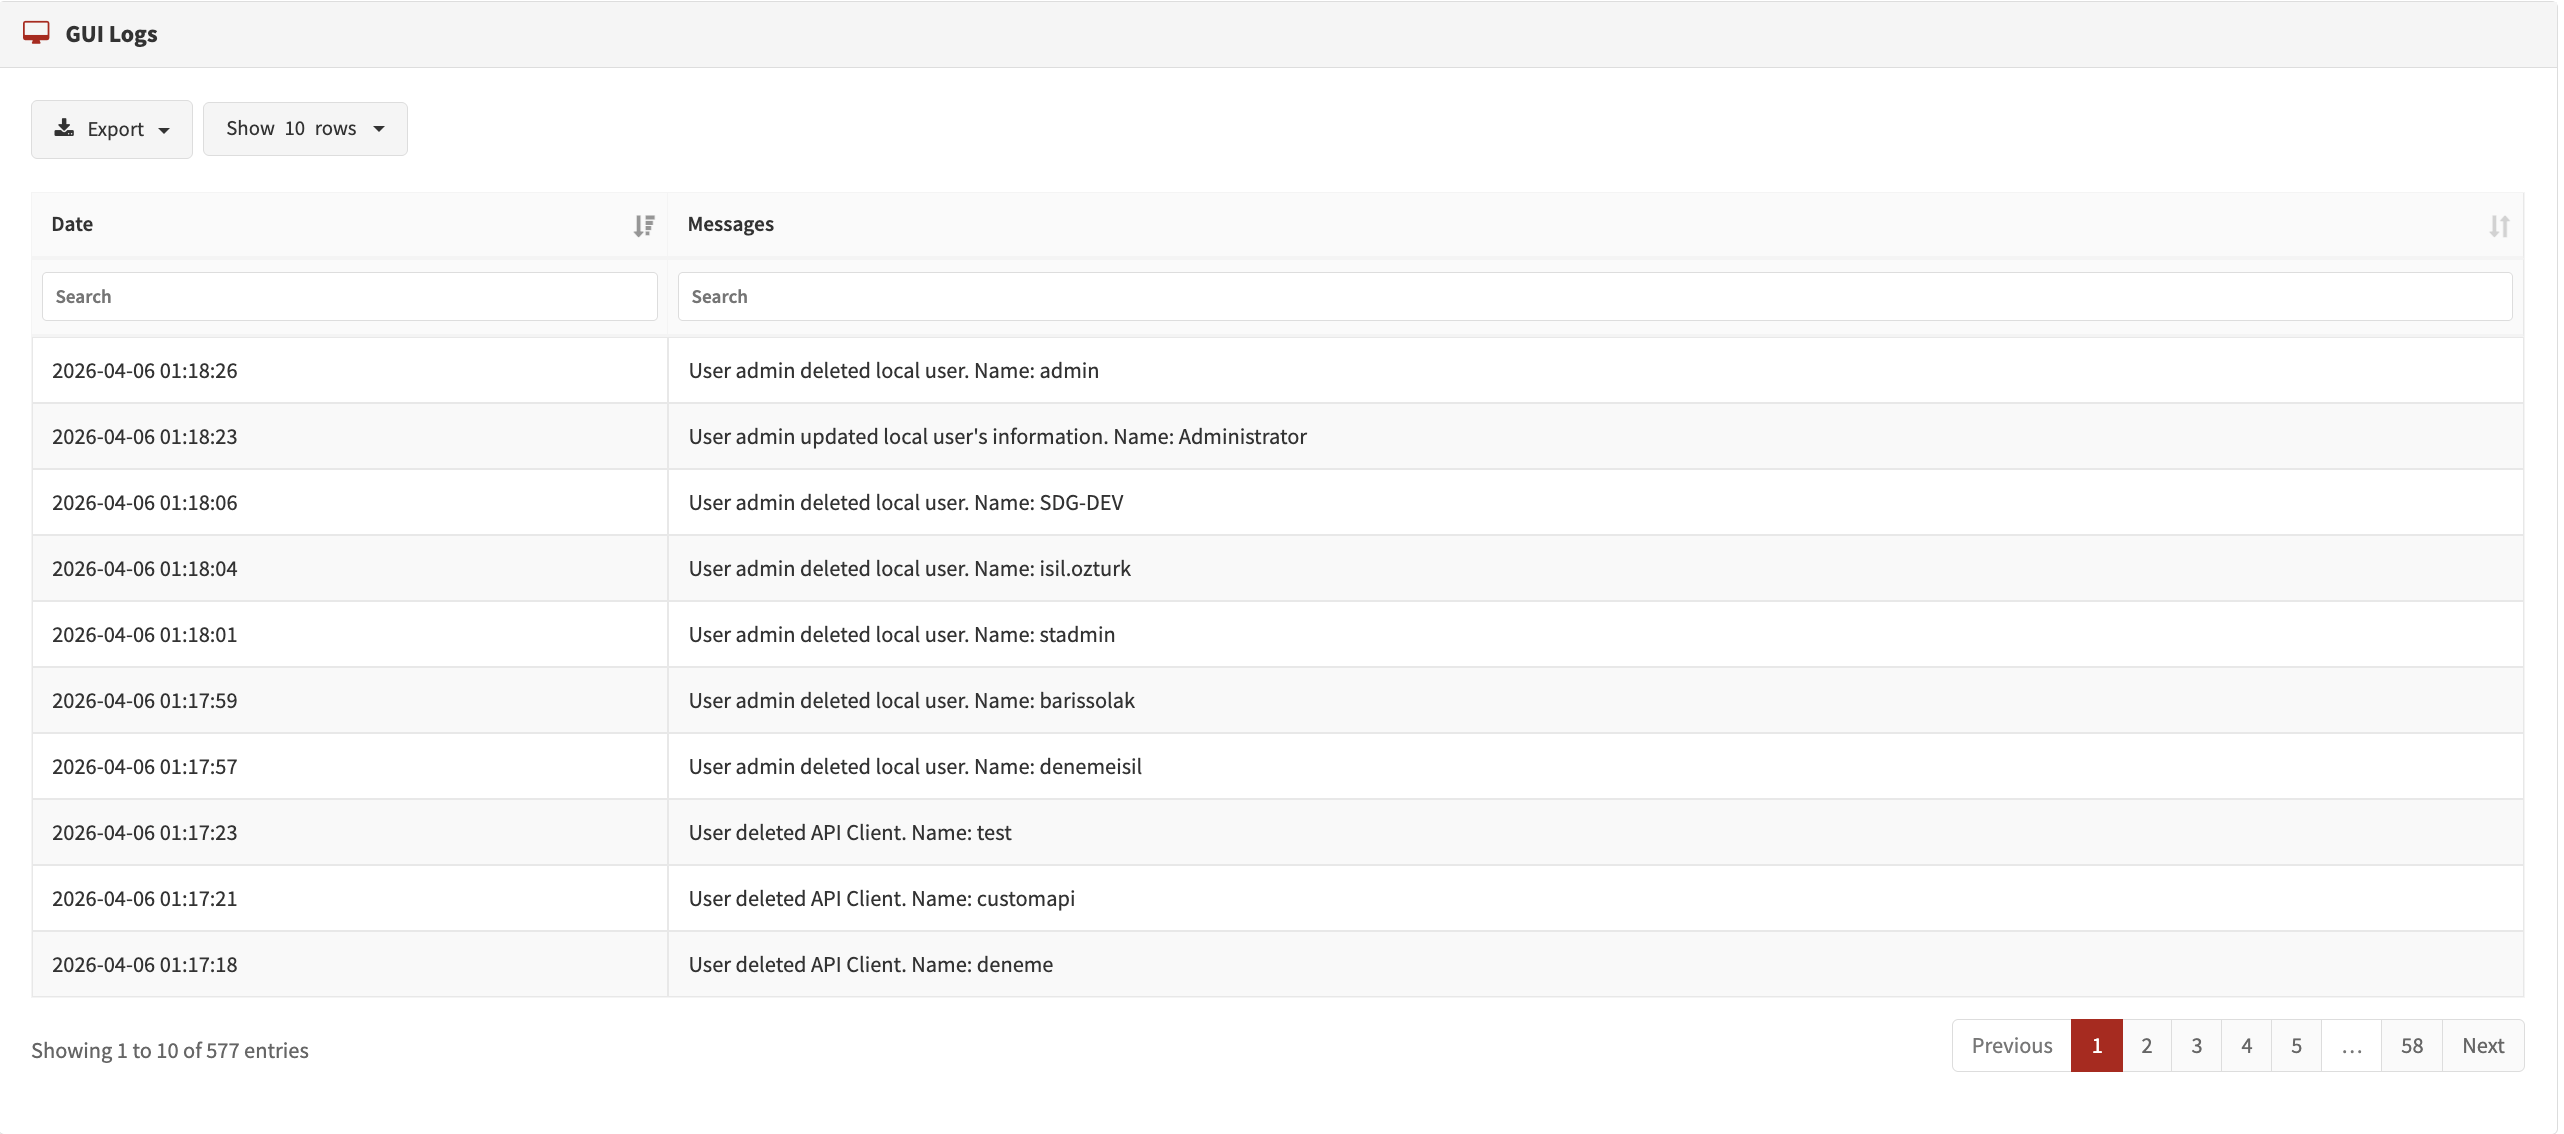
Task: Click the GUI Logs monitor icon
Action: [36, 33]
